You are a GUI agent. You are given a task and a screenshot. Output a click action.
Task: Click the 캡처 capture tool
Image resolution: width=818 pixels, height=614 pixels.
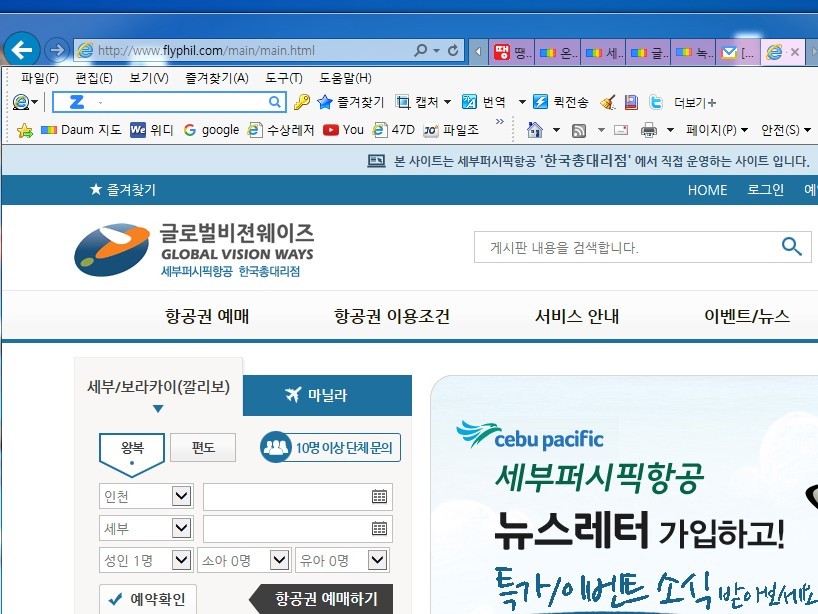pyautogui.click(x=416, y=102)
